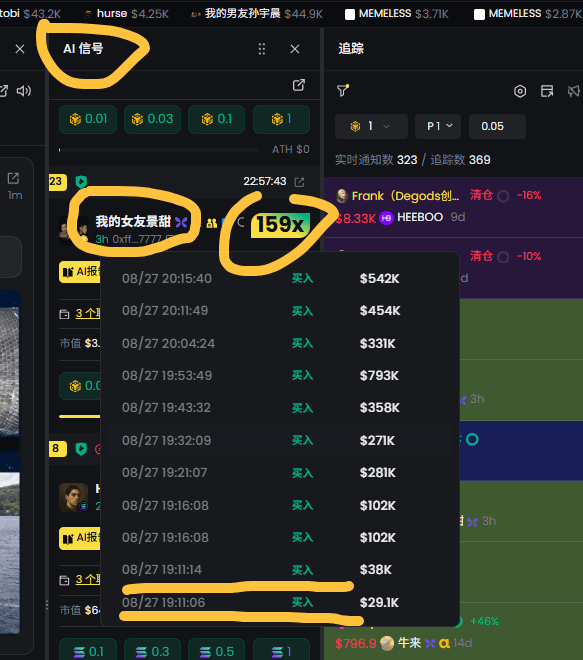Expand the BNB amount 1 dropdown

[x=371, y=126]
